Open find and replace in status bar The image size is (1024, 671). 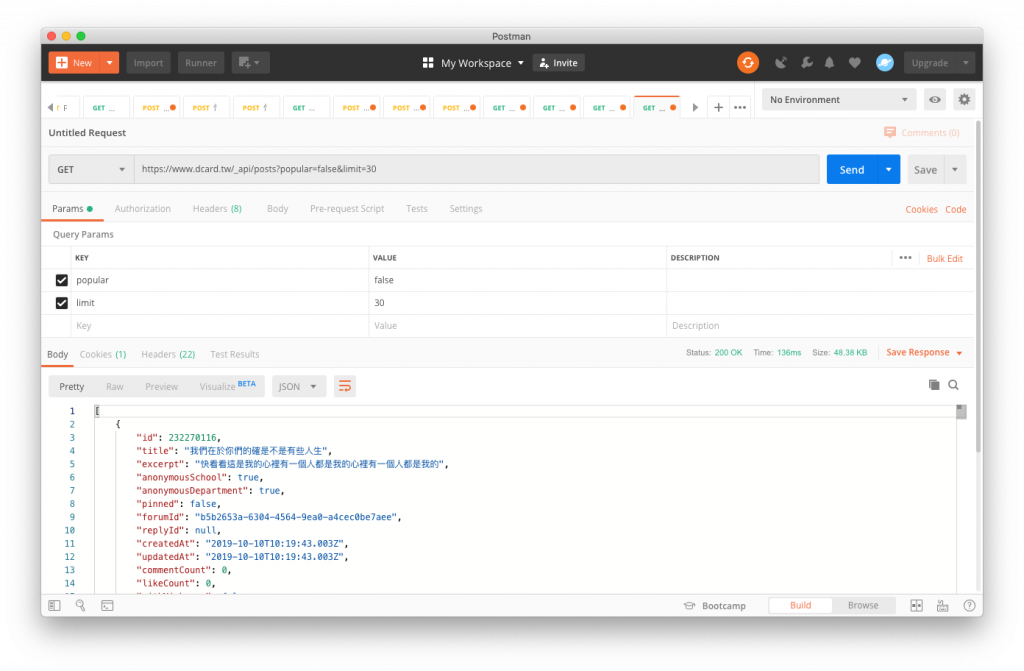coord(80,606)
